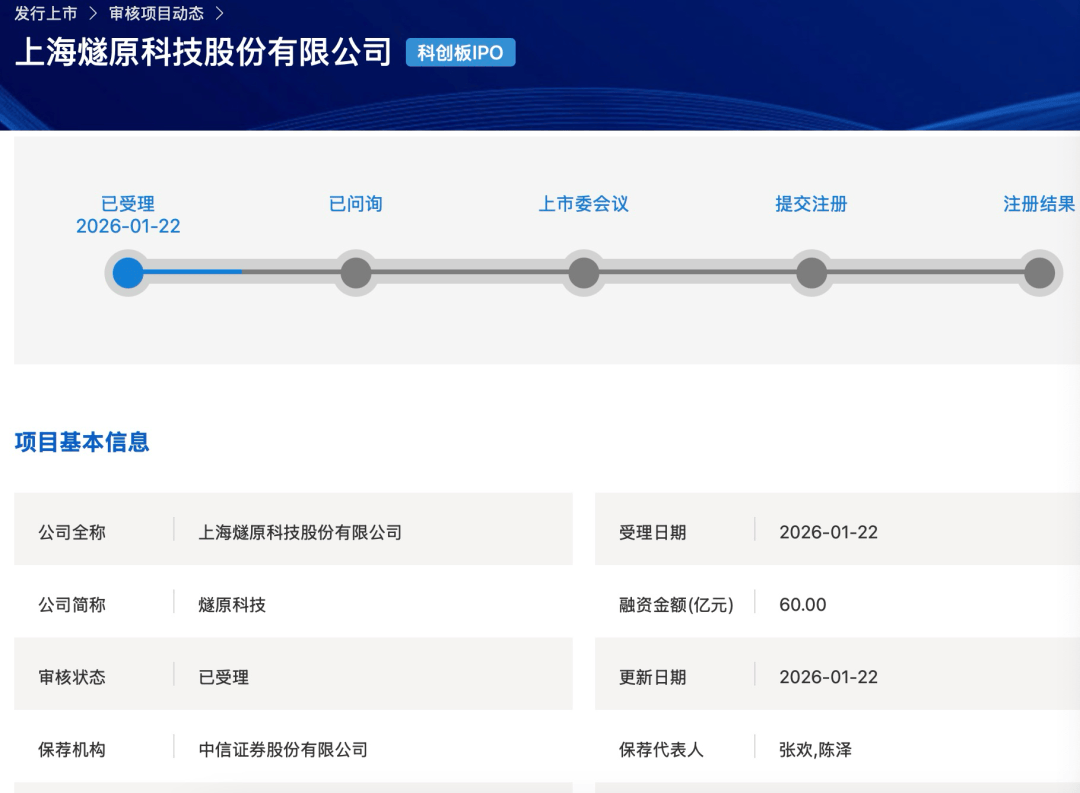The image size is (1080, 793).
Task: Click the 上市委会议 stage circle marker
Action: [584, 273]
